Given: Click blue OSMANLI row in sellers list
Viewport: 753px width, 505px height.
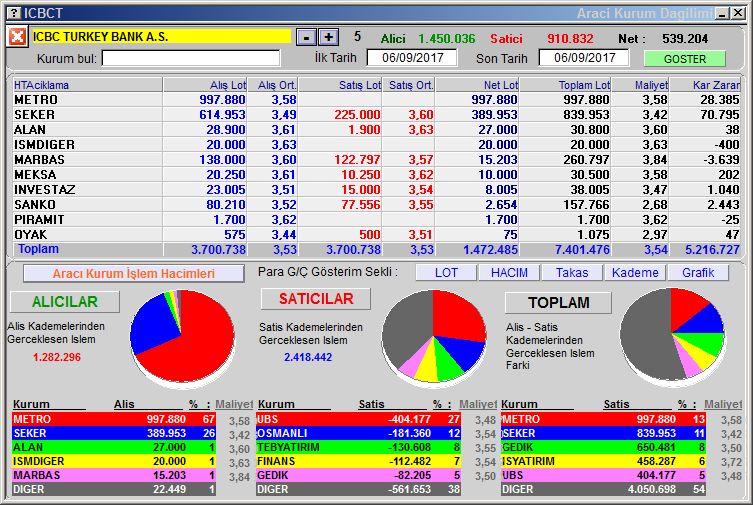Looking at the screenshot, I should pos(358,433).
